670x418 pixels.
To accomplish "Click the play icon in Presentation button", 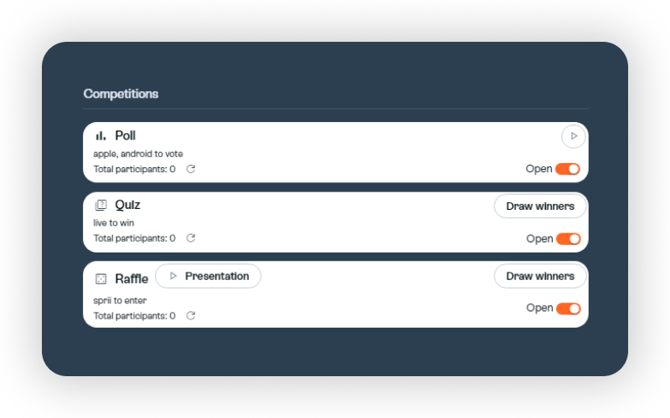I will (x=172, y=276).
